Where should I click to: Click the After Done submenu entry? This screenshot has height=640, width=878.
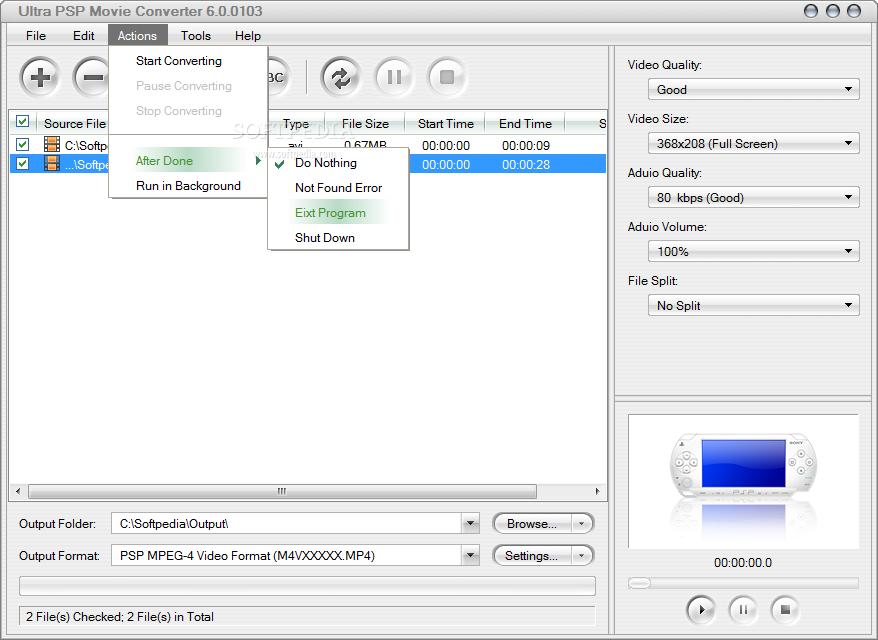(188, 161)
